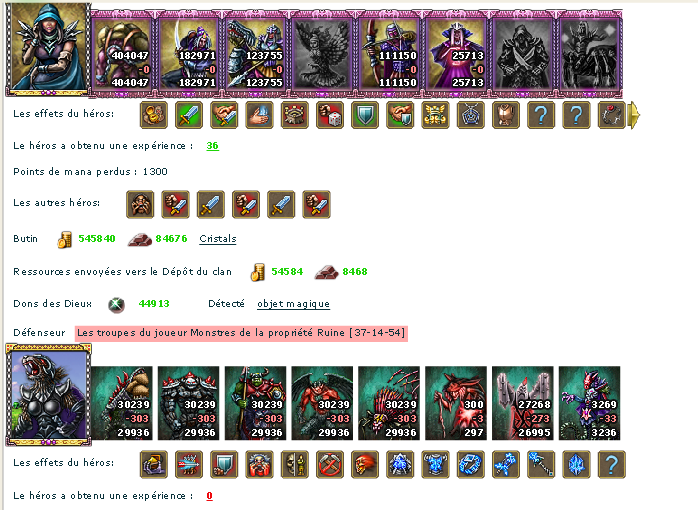This screenshot has height=510, width=698.
Task: Click the unit card showing 404047 troops
Action: click(x=122, y=53)
